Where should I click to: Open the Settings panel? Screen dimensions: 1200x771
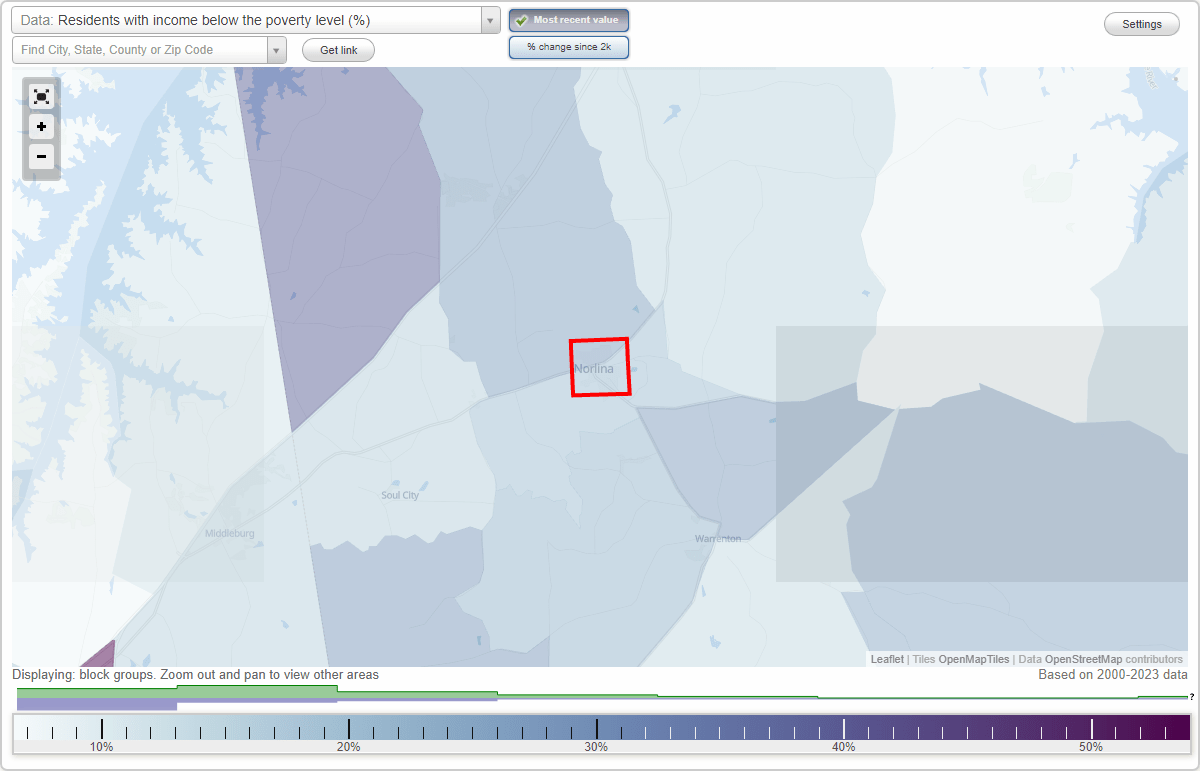pyautogui.click(x=1141, y=23)
